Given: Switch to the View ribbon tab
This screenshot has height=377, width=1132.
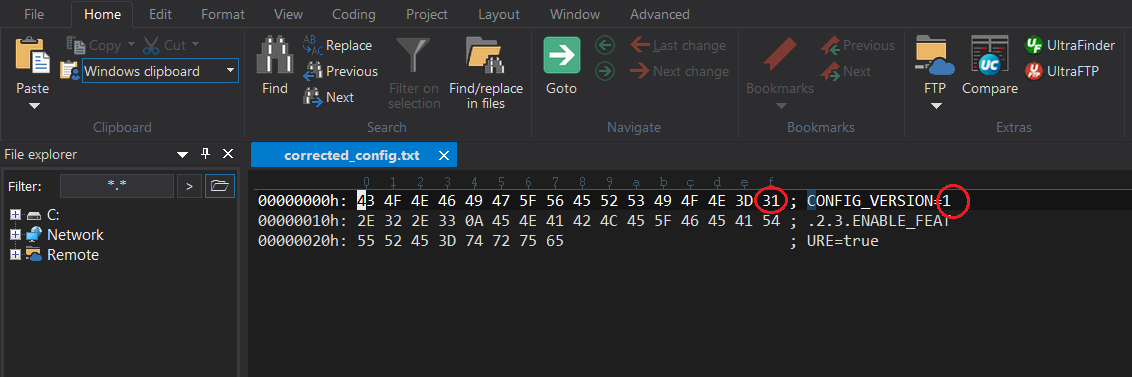Looking at the screenshot, I should coord(288,14).
